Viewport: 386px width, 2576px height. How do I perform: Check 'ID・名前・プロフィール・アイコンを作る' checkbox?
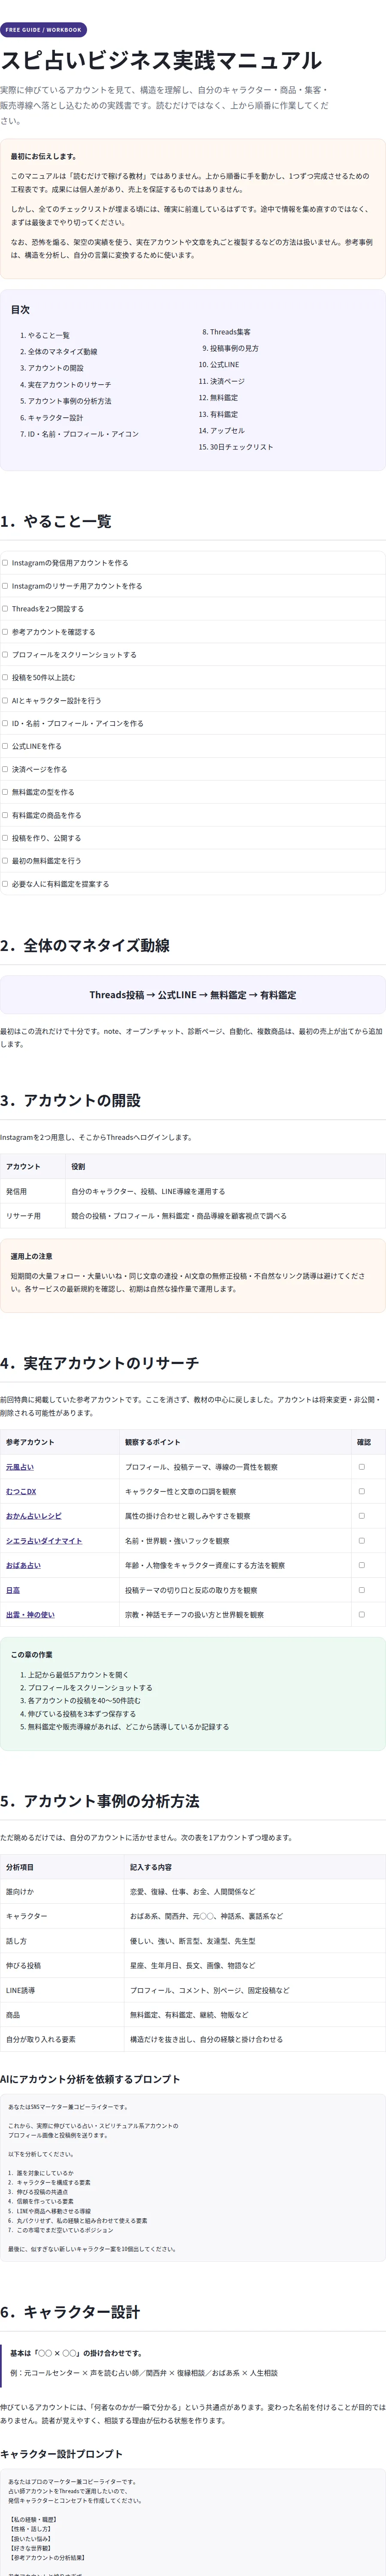point(5,723)
